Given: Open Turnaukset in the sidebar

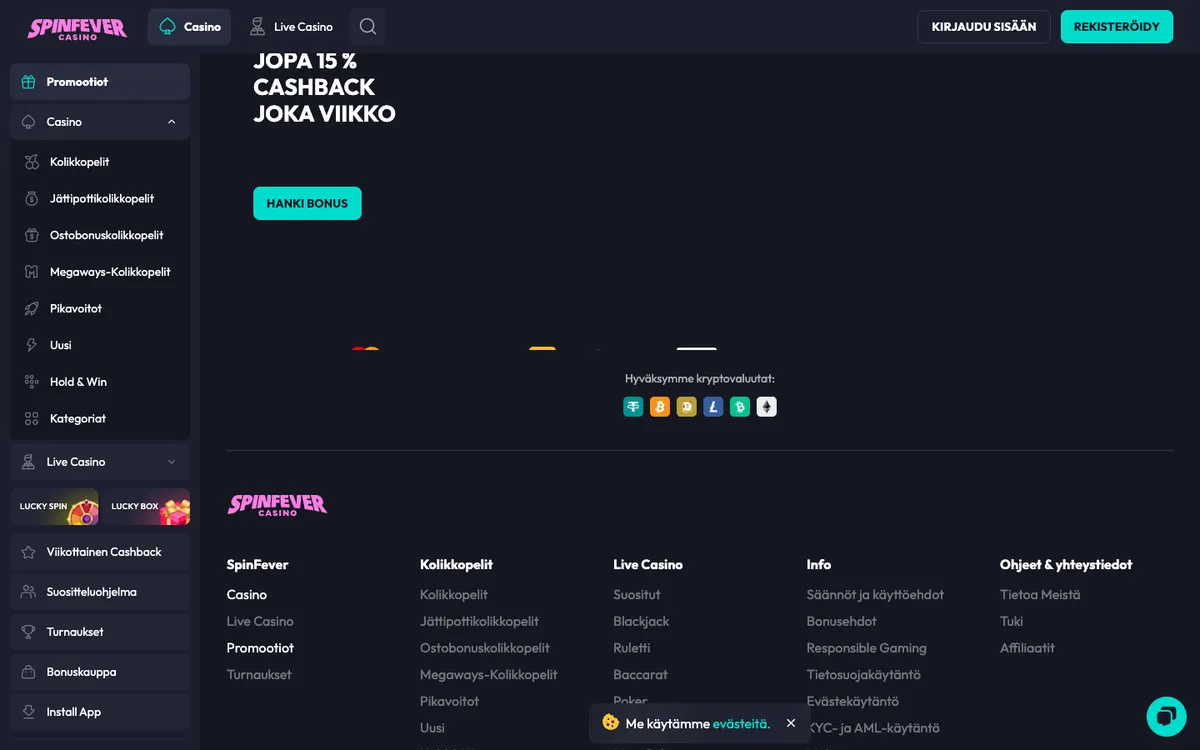Looking at the screenshot, I should tap(100, 632).
